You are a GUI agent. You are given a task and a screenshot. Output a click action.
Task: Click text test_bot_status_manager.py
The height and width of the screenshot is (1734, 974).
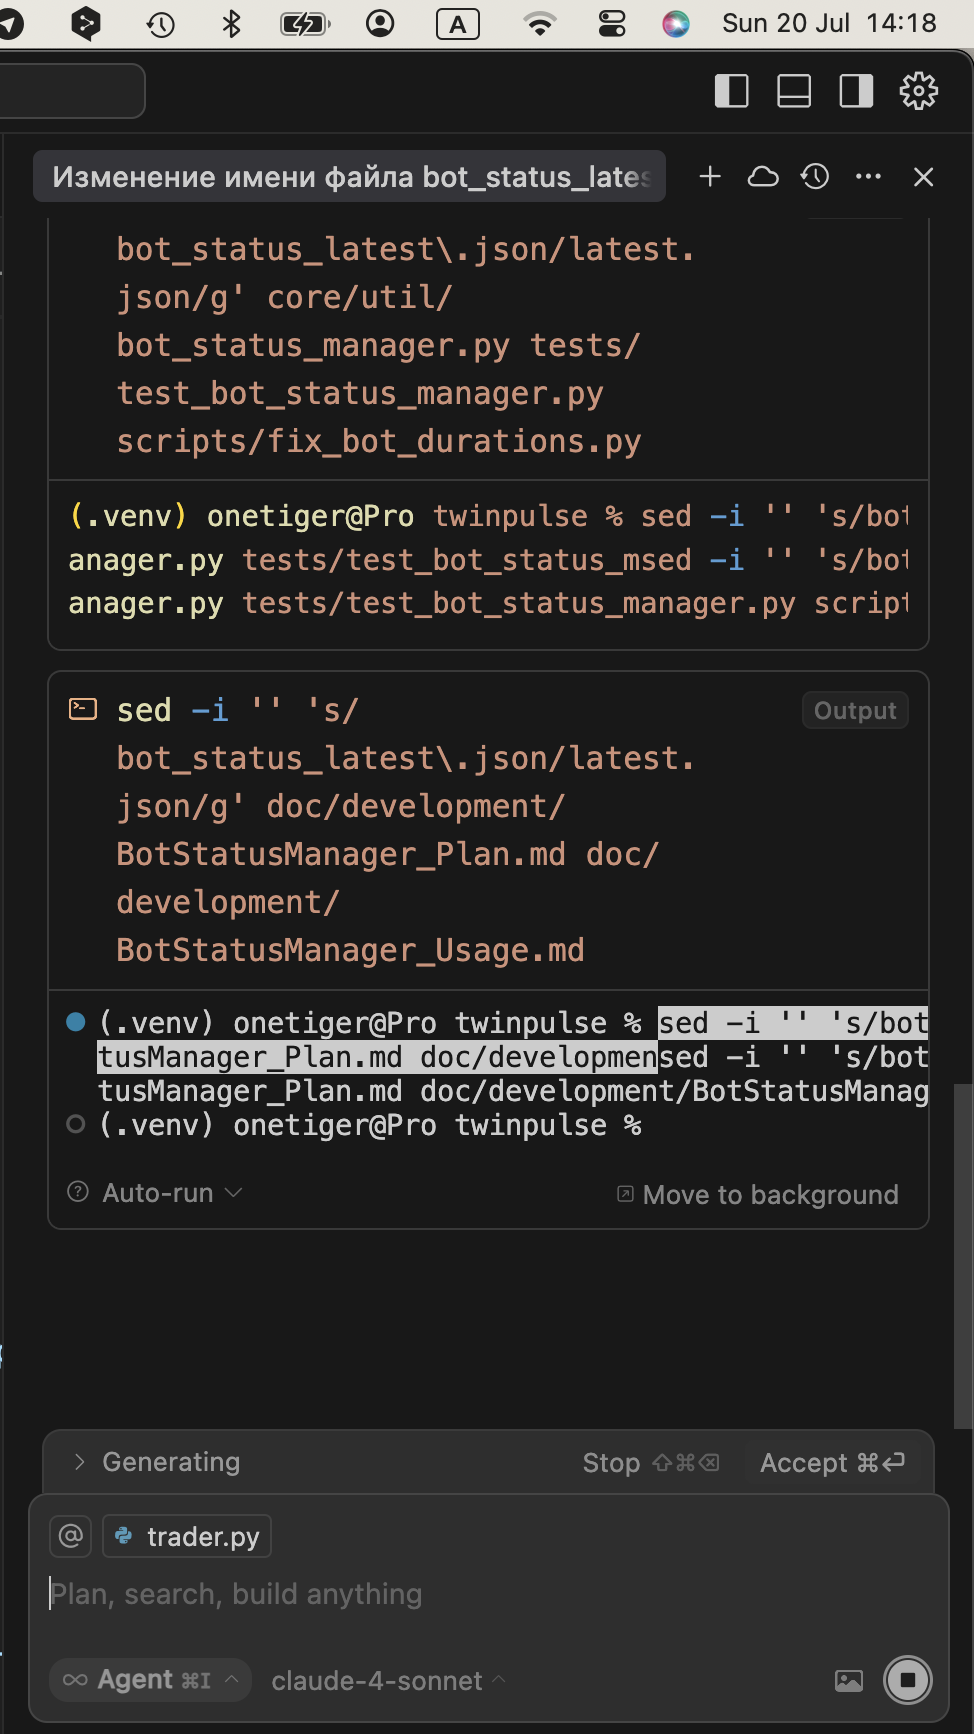(x=360, y=393)
